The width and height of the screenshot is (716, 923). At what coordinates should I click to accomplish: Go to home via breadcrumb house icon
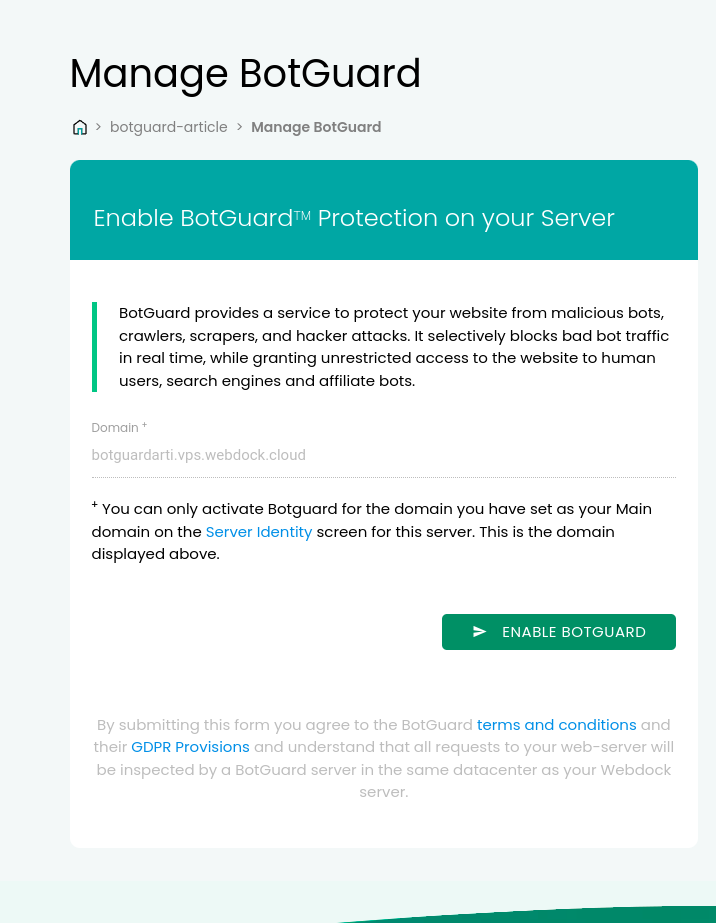click(x=79, y=127)
